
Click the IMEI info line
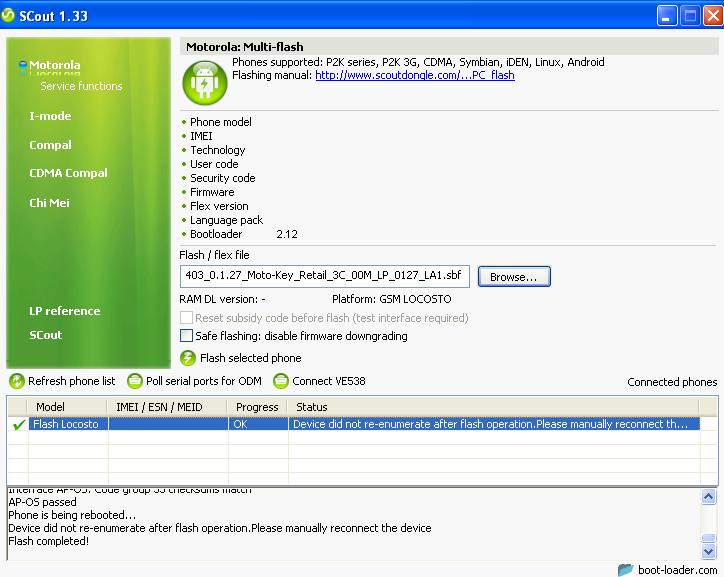tap(201, 136)
